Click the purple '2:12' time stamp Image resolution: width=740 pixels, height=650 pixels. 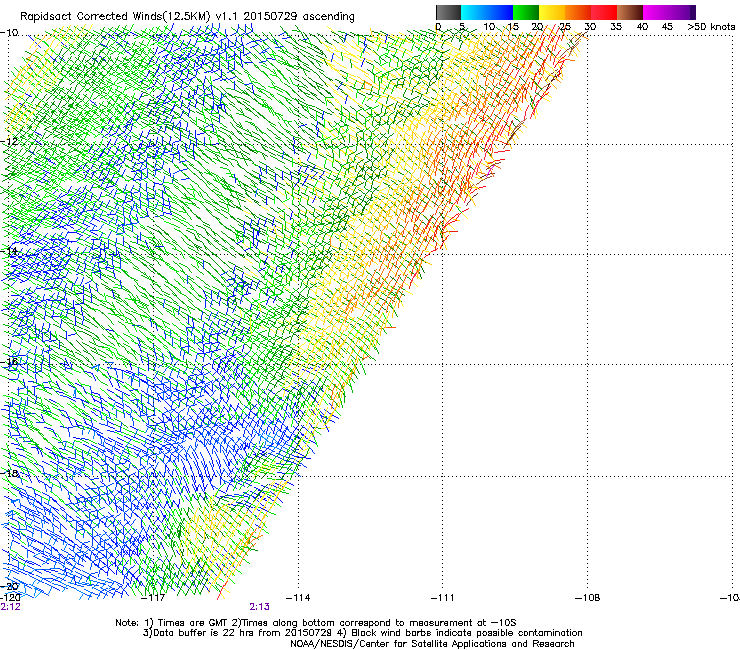tap(10, 607)
